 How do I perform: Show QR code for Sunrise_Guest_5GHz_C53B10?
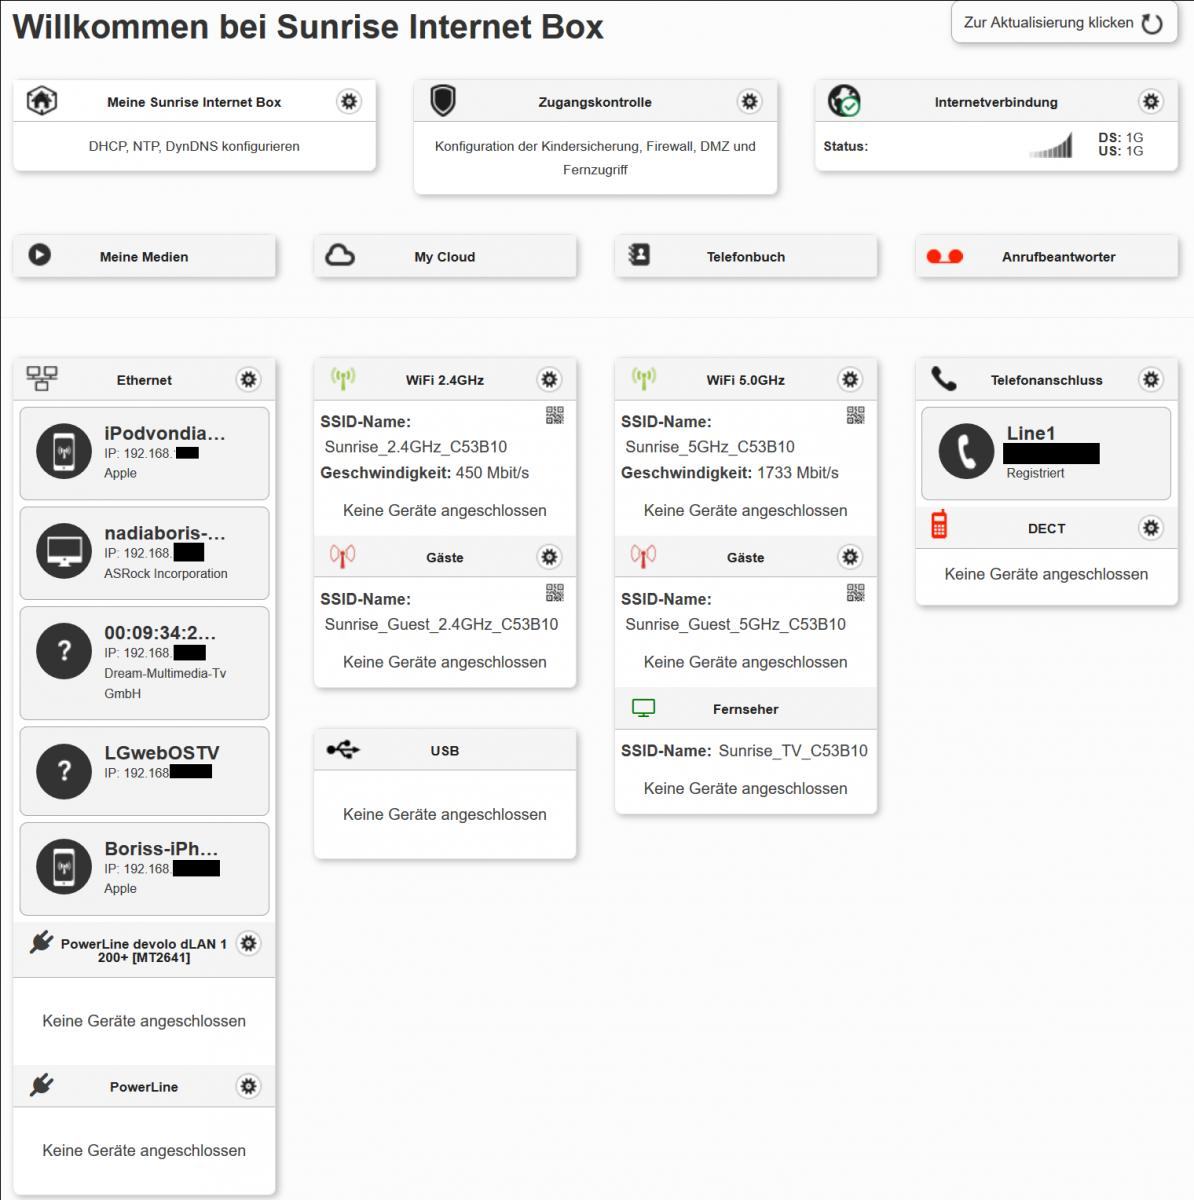coord(856,593)
